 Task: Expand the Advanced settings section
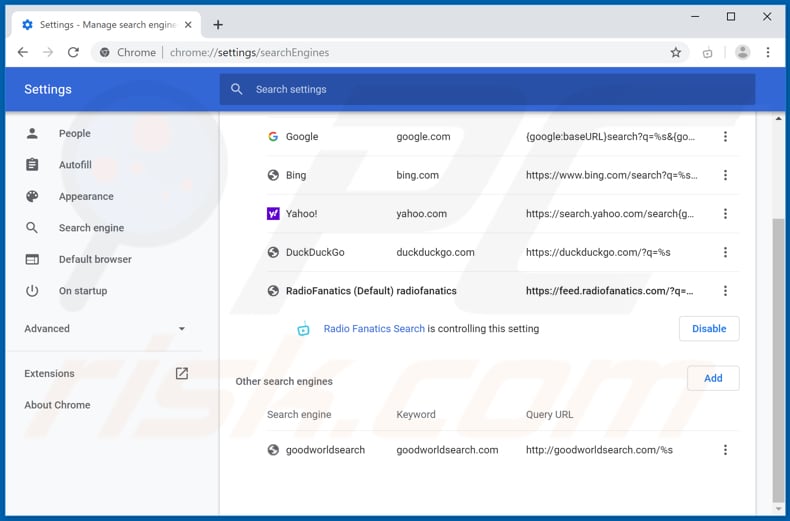(105, 329)
